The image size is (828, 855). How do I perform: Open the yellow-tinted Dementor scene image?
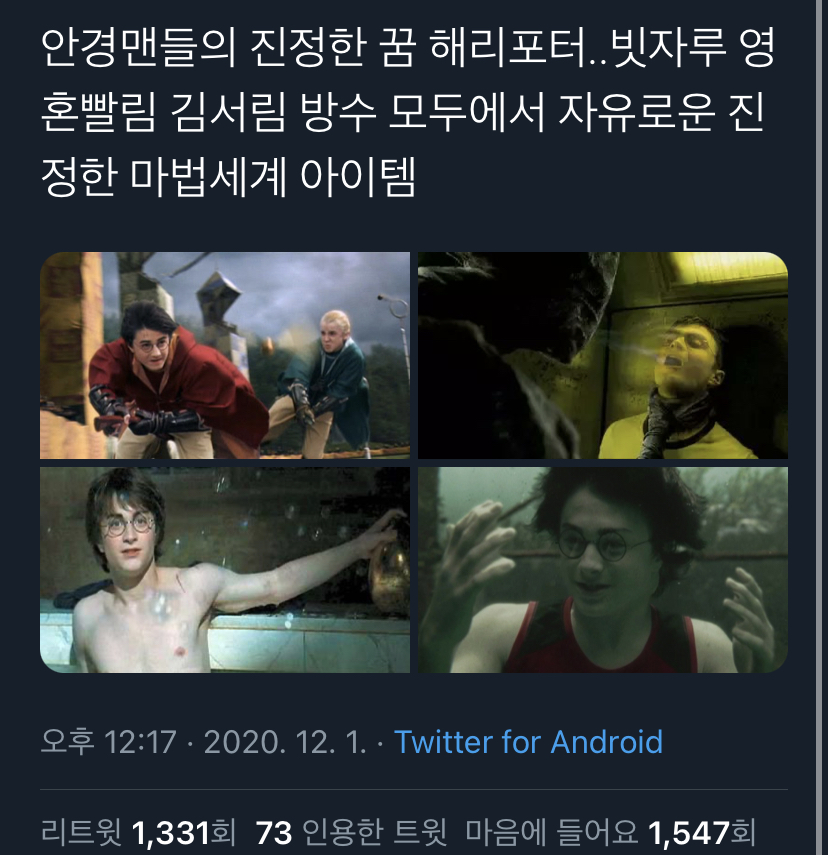click(603, 356)
